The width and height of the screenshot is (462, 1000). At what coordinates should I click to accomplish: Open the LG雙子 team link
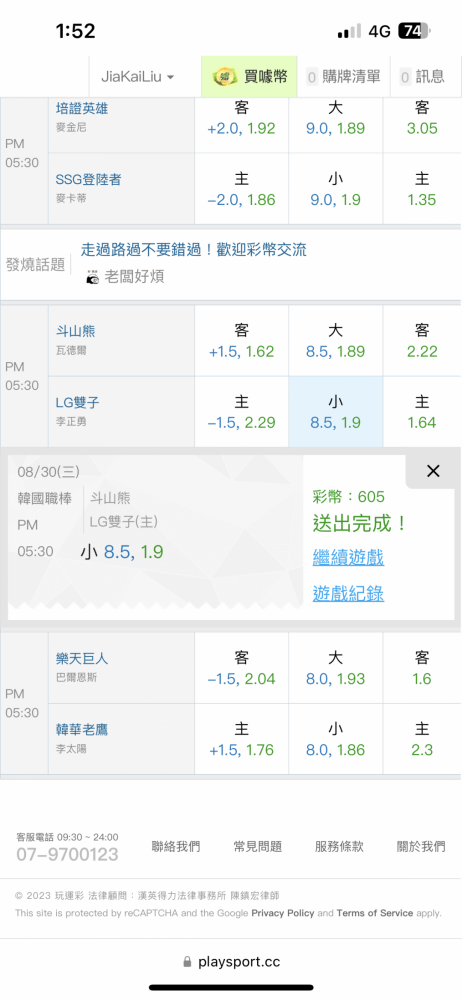[x=77, y=403]
